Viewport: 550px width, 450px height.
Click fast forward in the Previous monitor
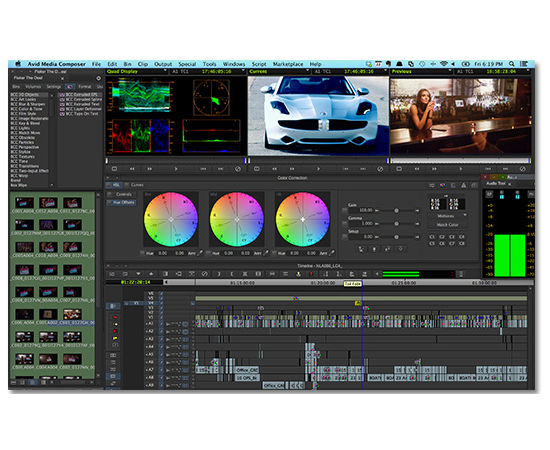pyautogui.click(x=434, y=169)
